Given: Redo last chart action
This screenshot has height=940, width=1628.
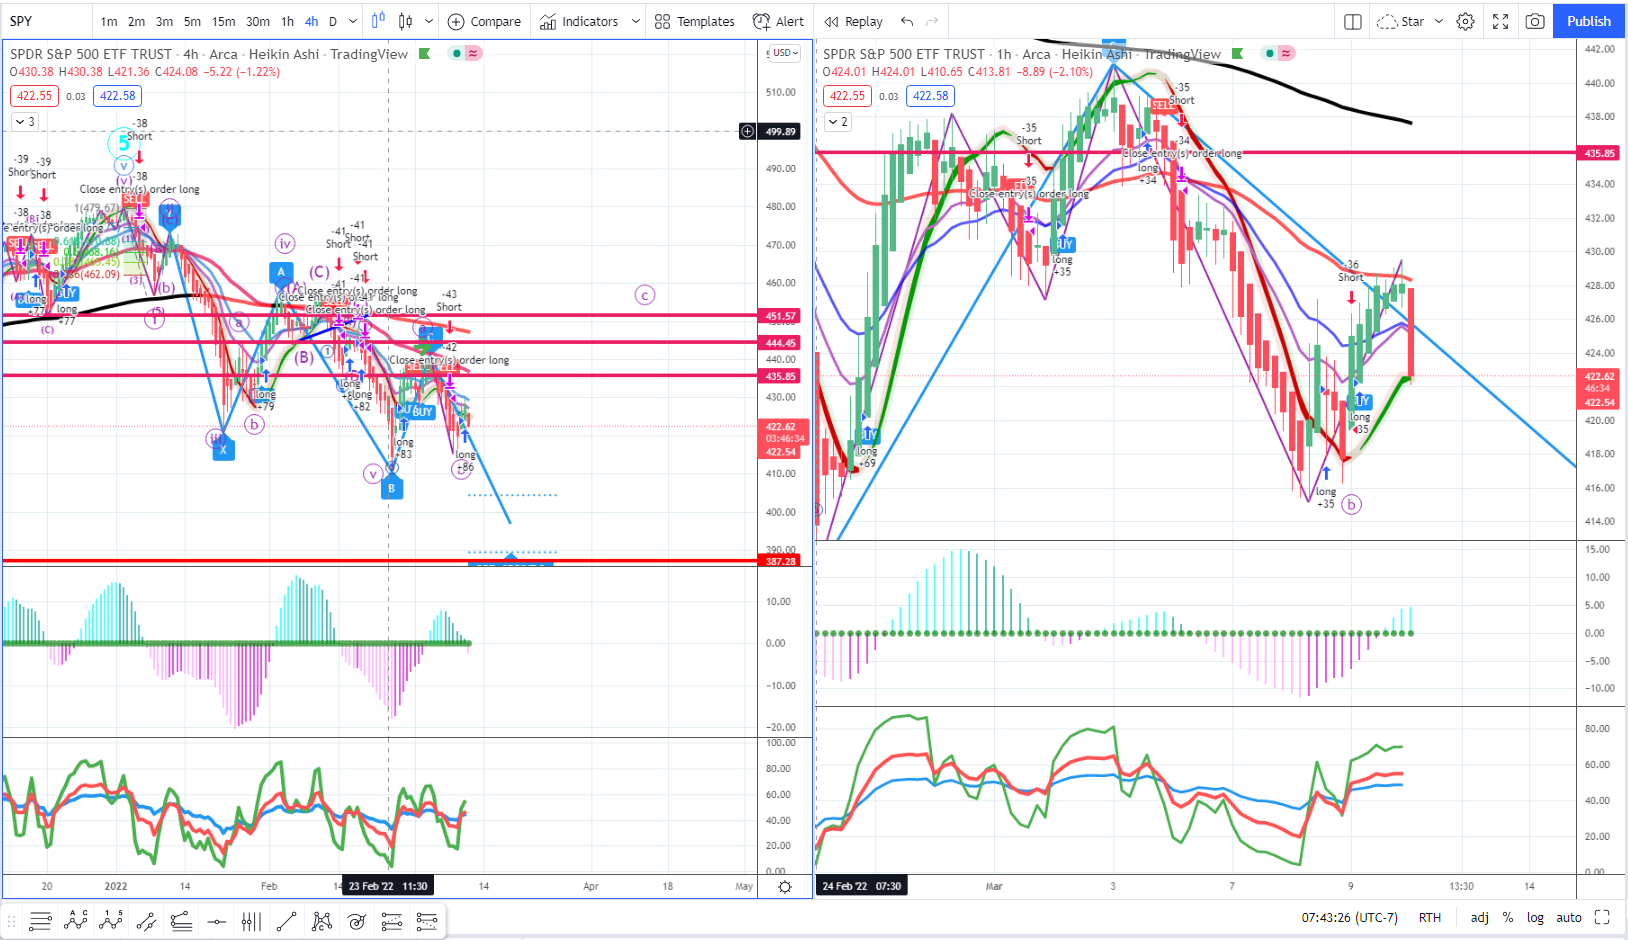Looking at the screenshot, I should (932, 21).
